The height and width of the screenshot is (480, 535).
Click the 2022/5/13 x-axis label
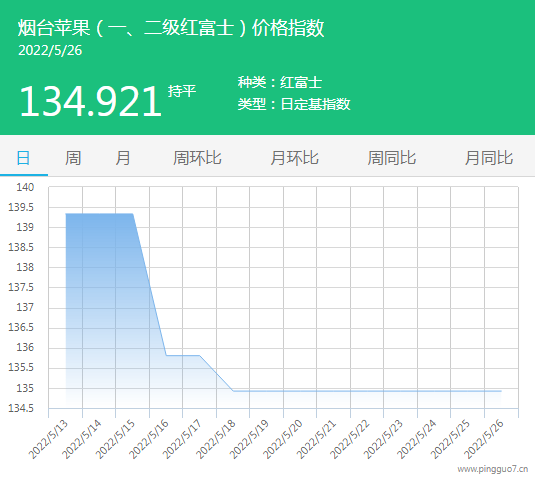[x=48, y=440]
